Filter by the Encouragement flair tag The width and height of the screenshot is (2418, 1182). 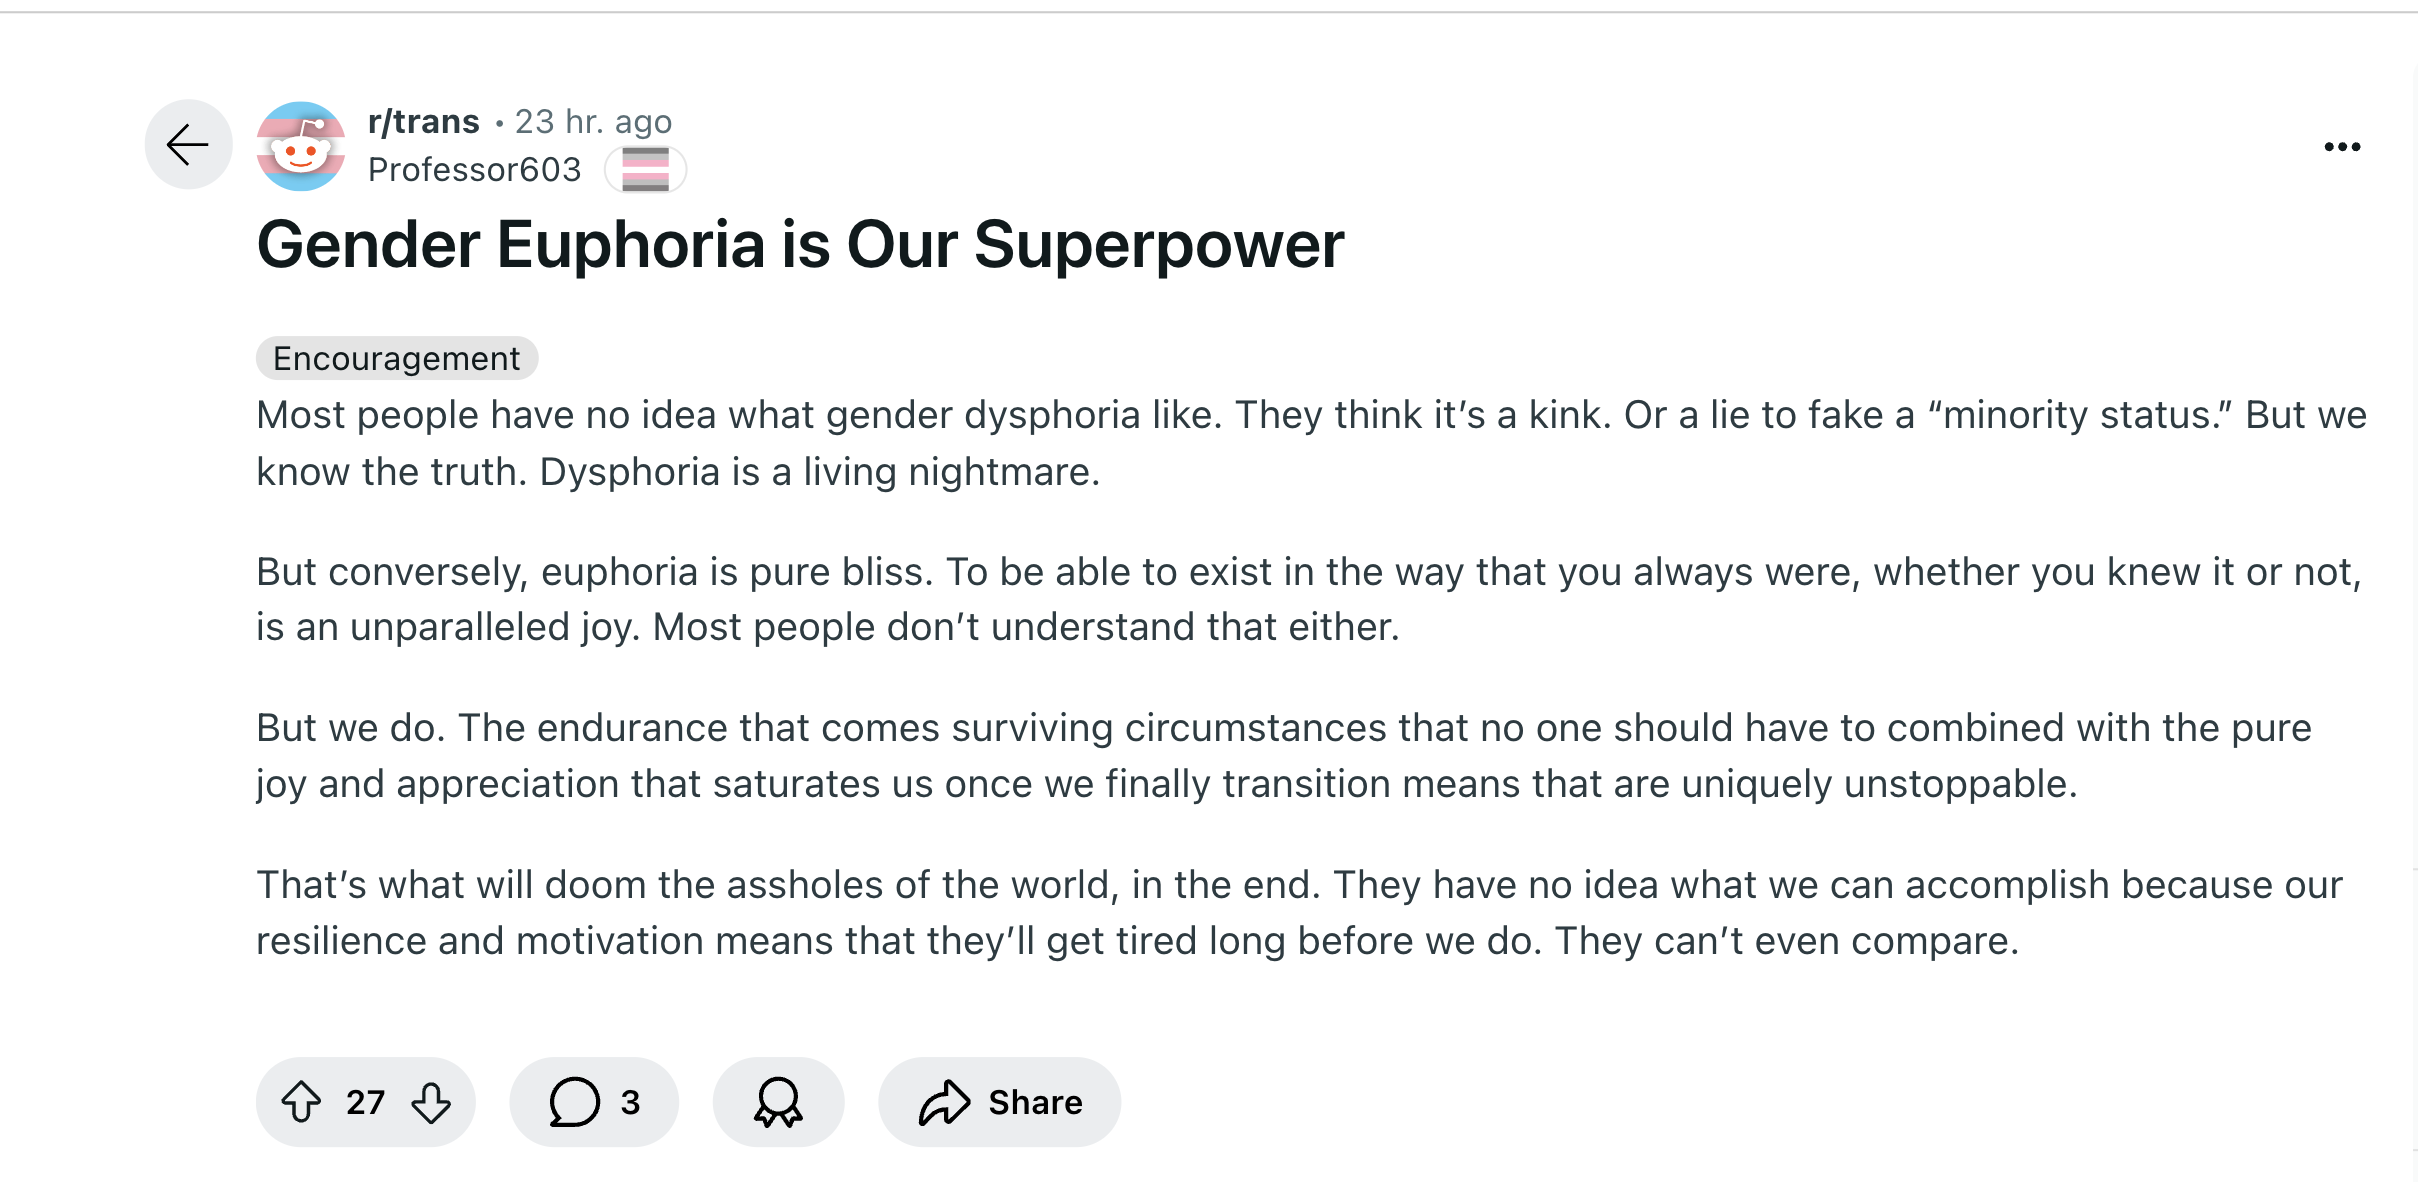click(397, 358)
